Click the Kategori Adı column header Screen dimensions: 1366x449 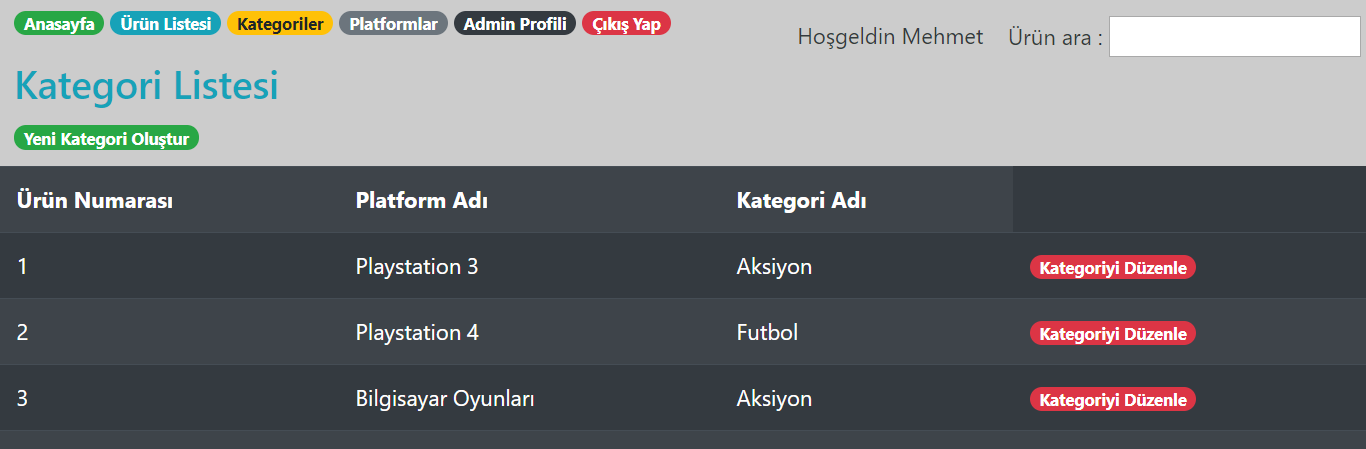[x=801, y=201]
